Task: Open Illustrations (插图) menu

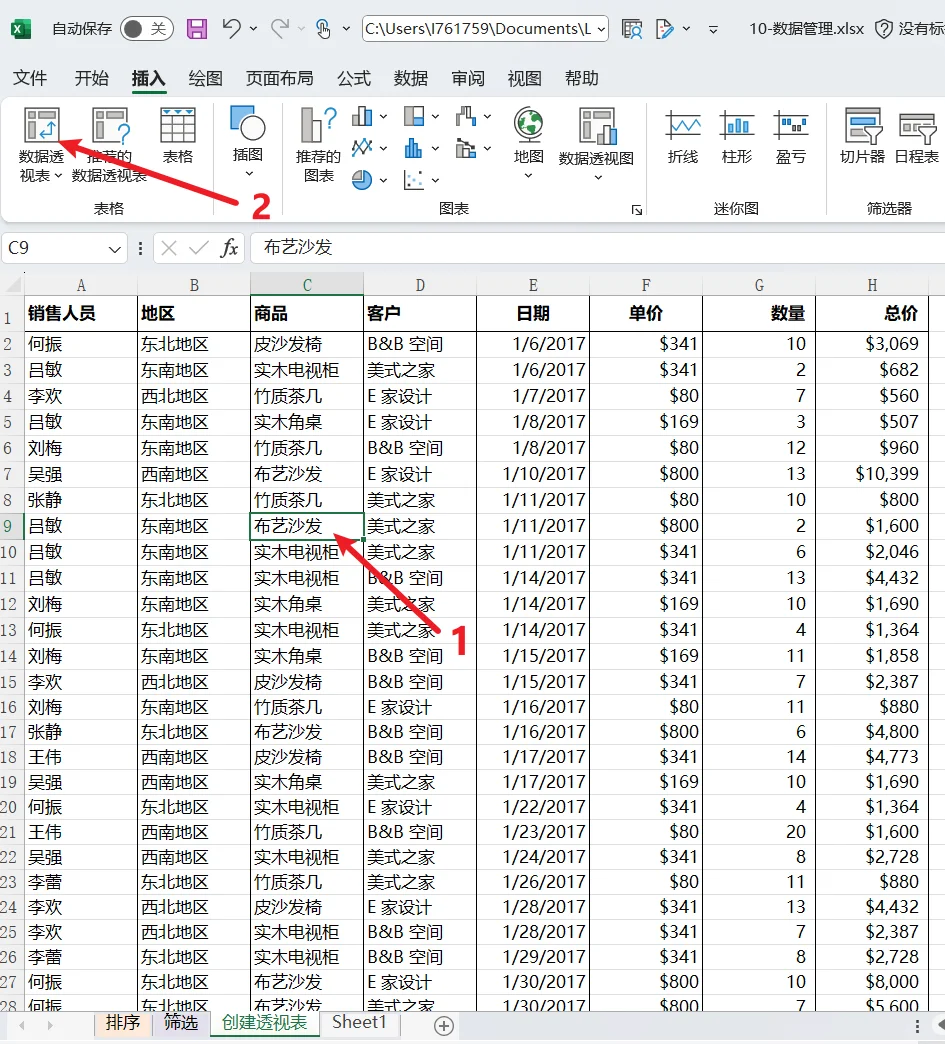Action: pos(248,141)
